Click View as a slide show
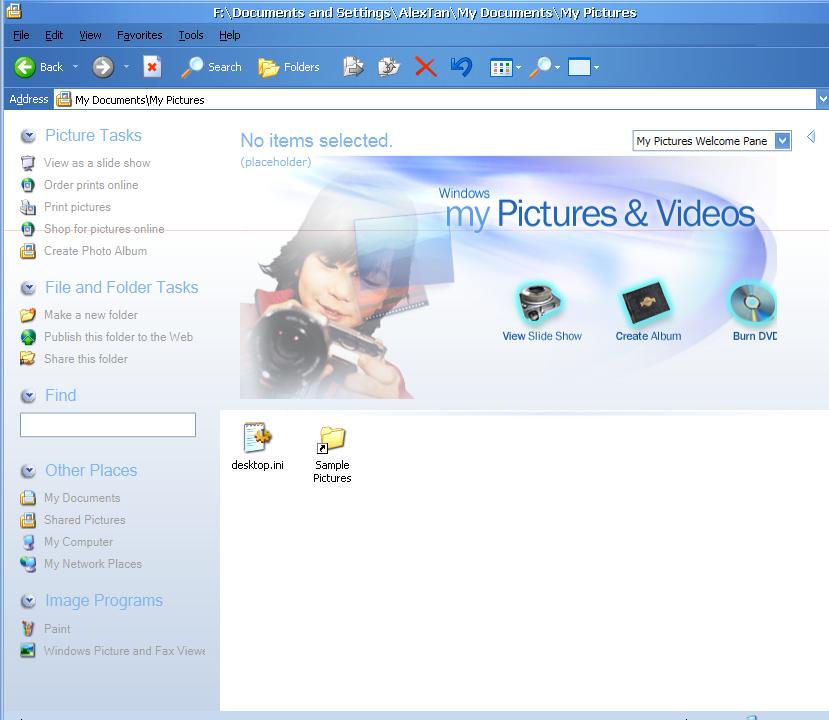Screen dimensions: 829x720 [x=97, y=163]
